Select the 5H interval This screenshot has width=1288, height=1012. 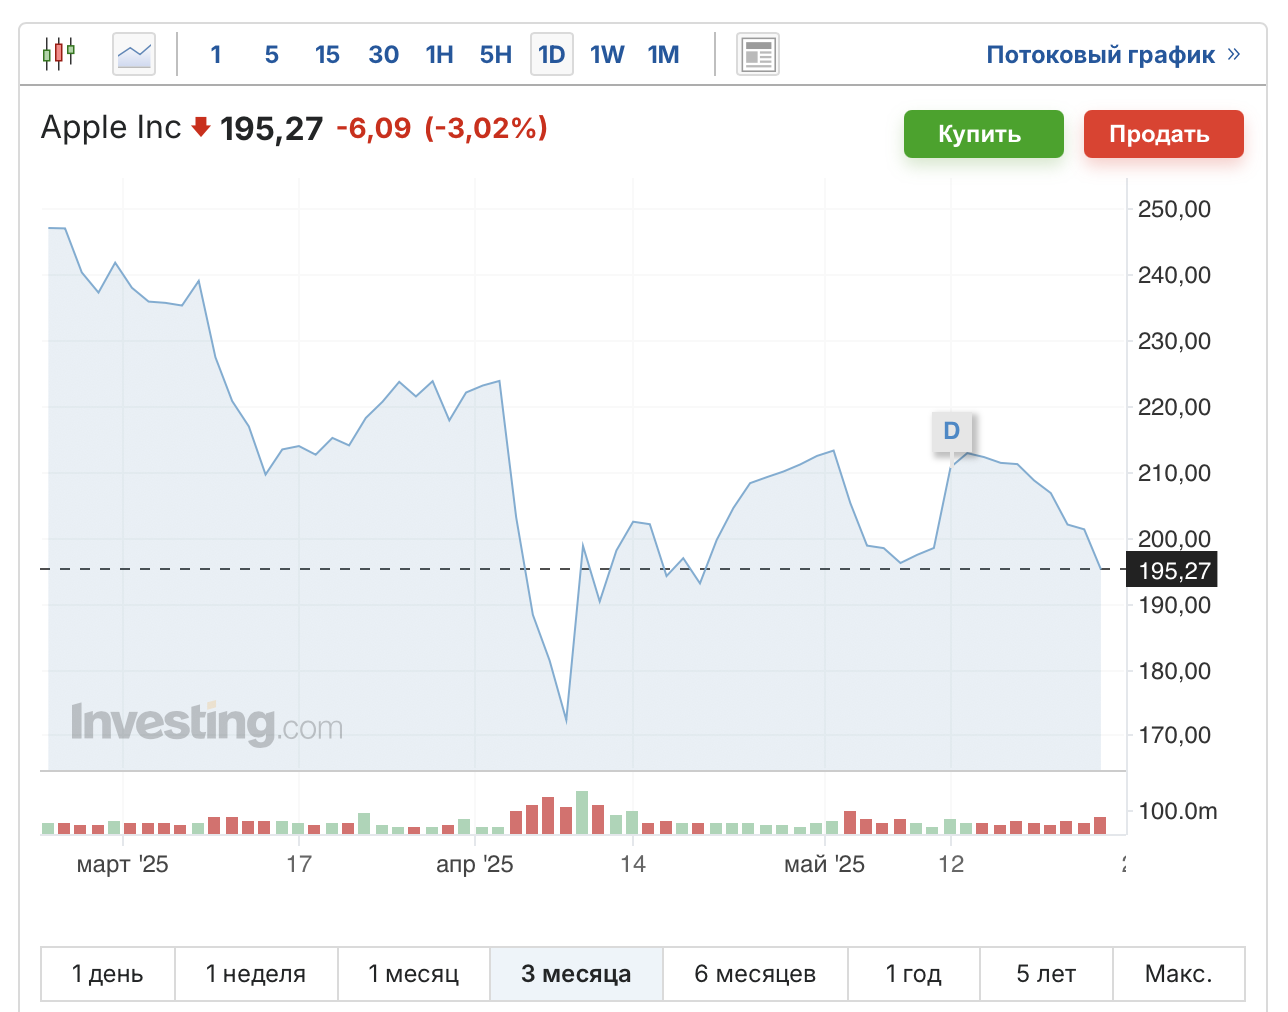click(x=495, y=54)
